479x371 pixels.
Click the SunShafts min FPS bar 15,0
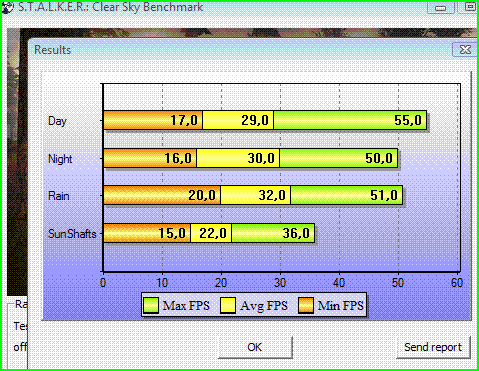tap(147, 233)
